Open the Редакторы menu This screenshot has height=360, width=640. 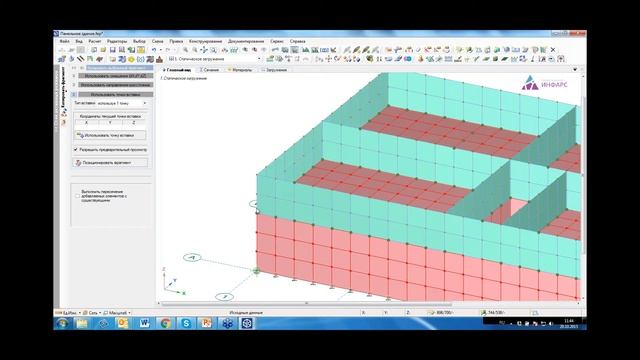click(x=117, y=41)
